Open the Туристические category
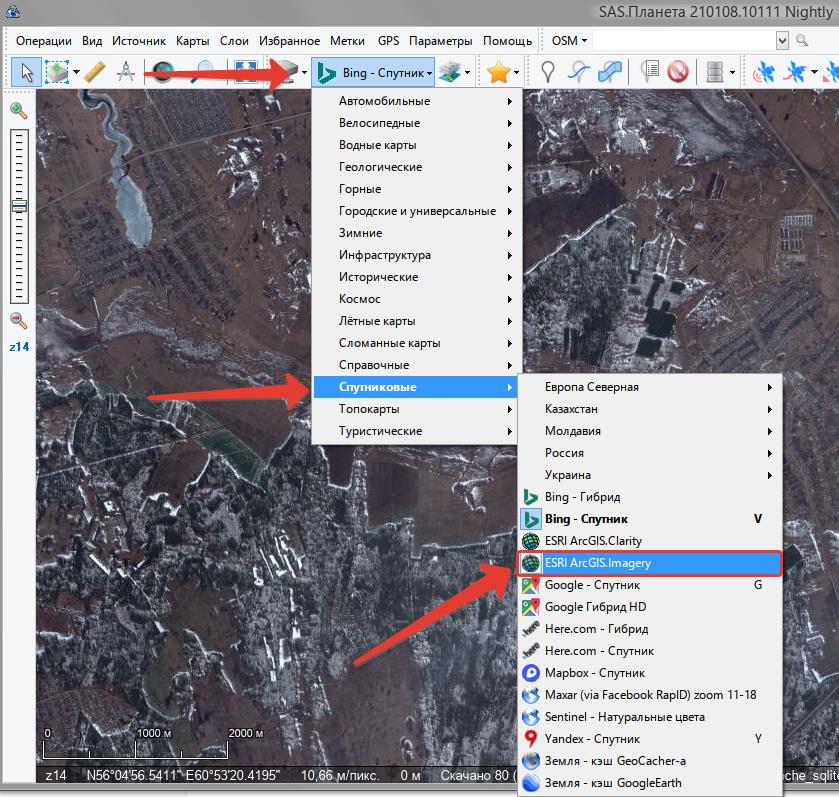Viewport: 839px width, 797px height. (x=415, y=431)
